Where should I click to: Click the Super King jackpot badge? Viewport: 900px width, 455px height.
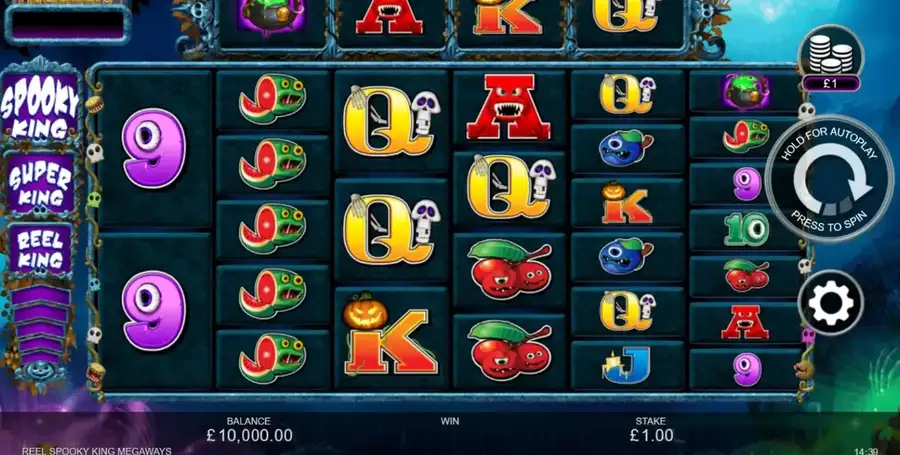click(40, 184)
